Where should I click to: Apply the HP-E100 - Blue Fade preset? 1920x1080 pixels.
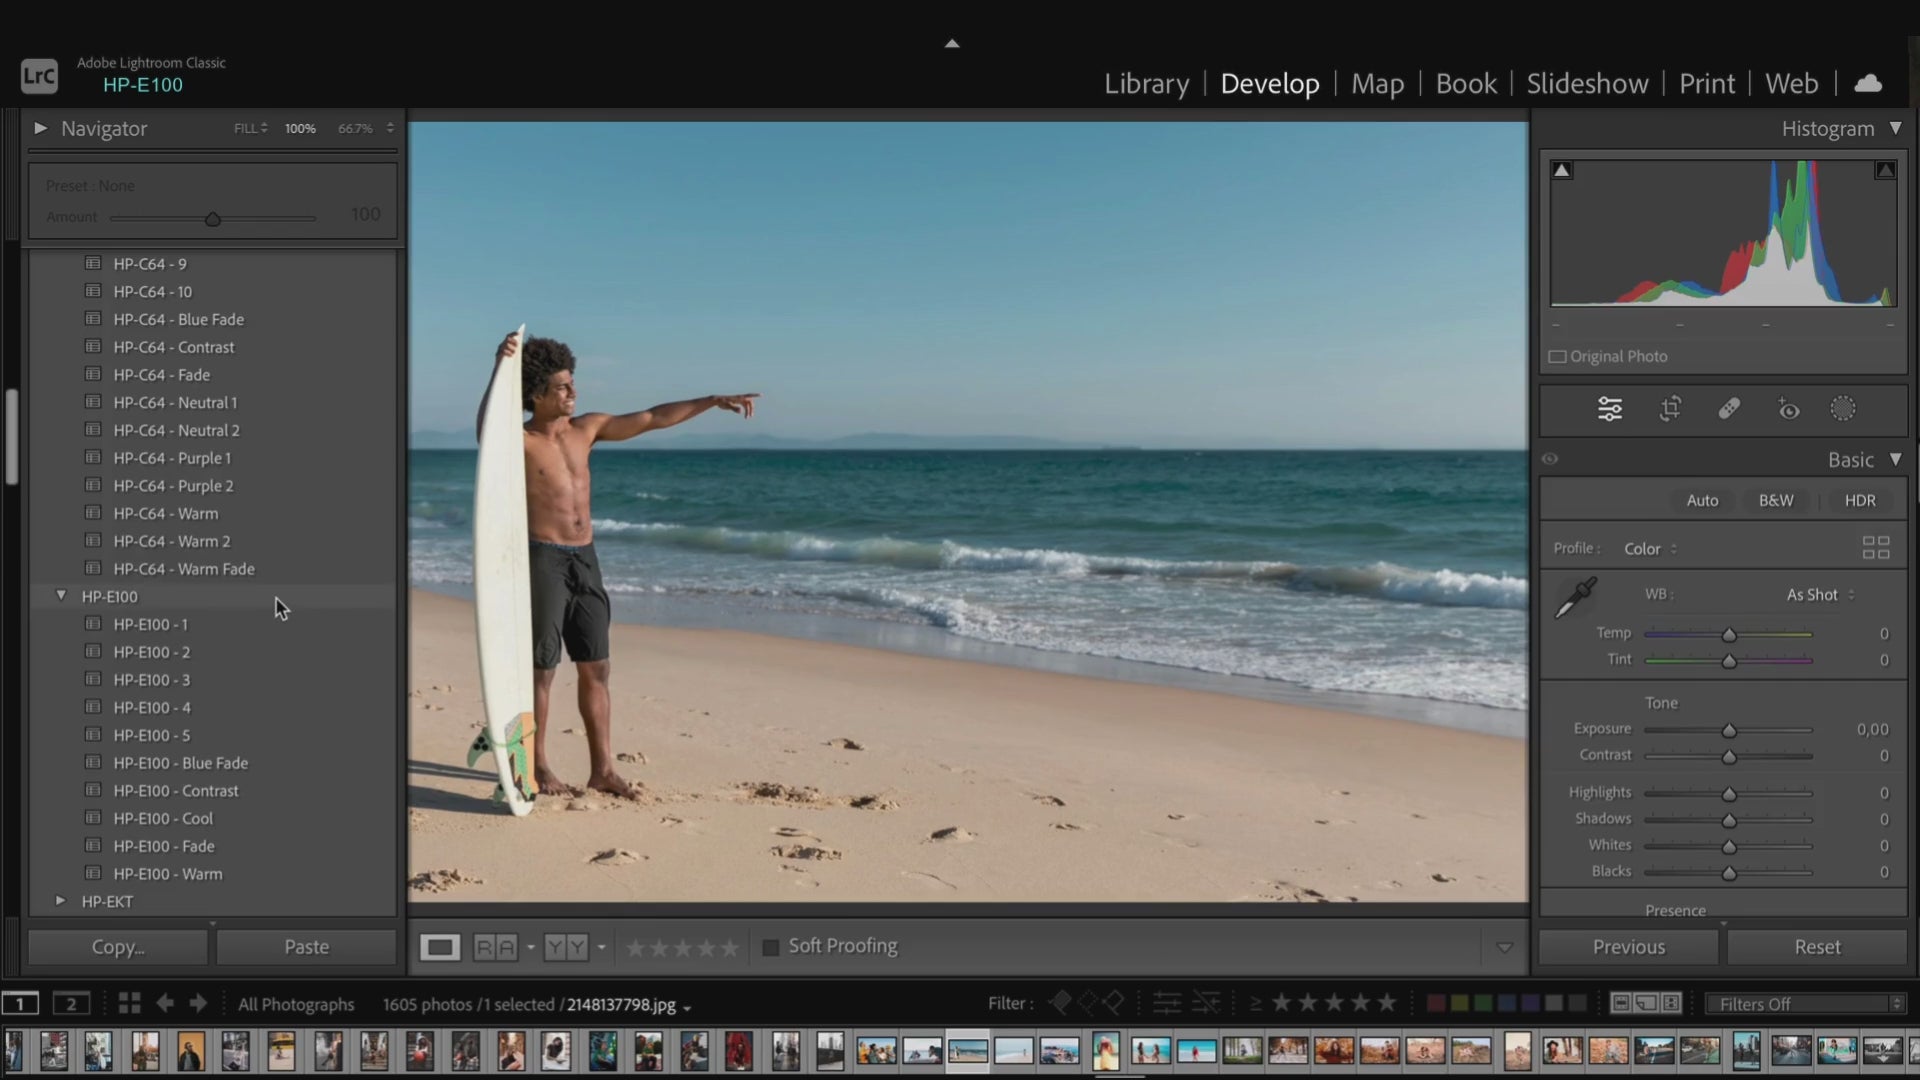(180, 763)
